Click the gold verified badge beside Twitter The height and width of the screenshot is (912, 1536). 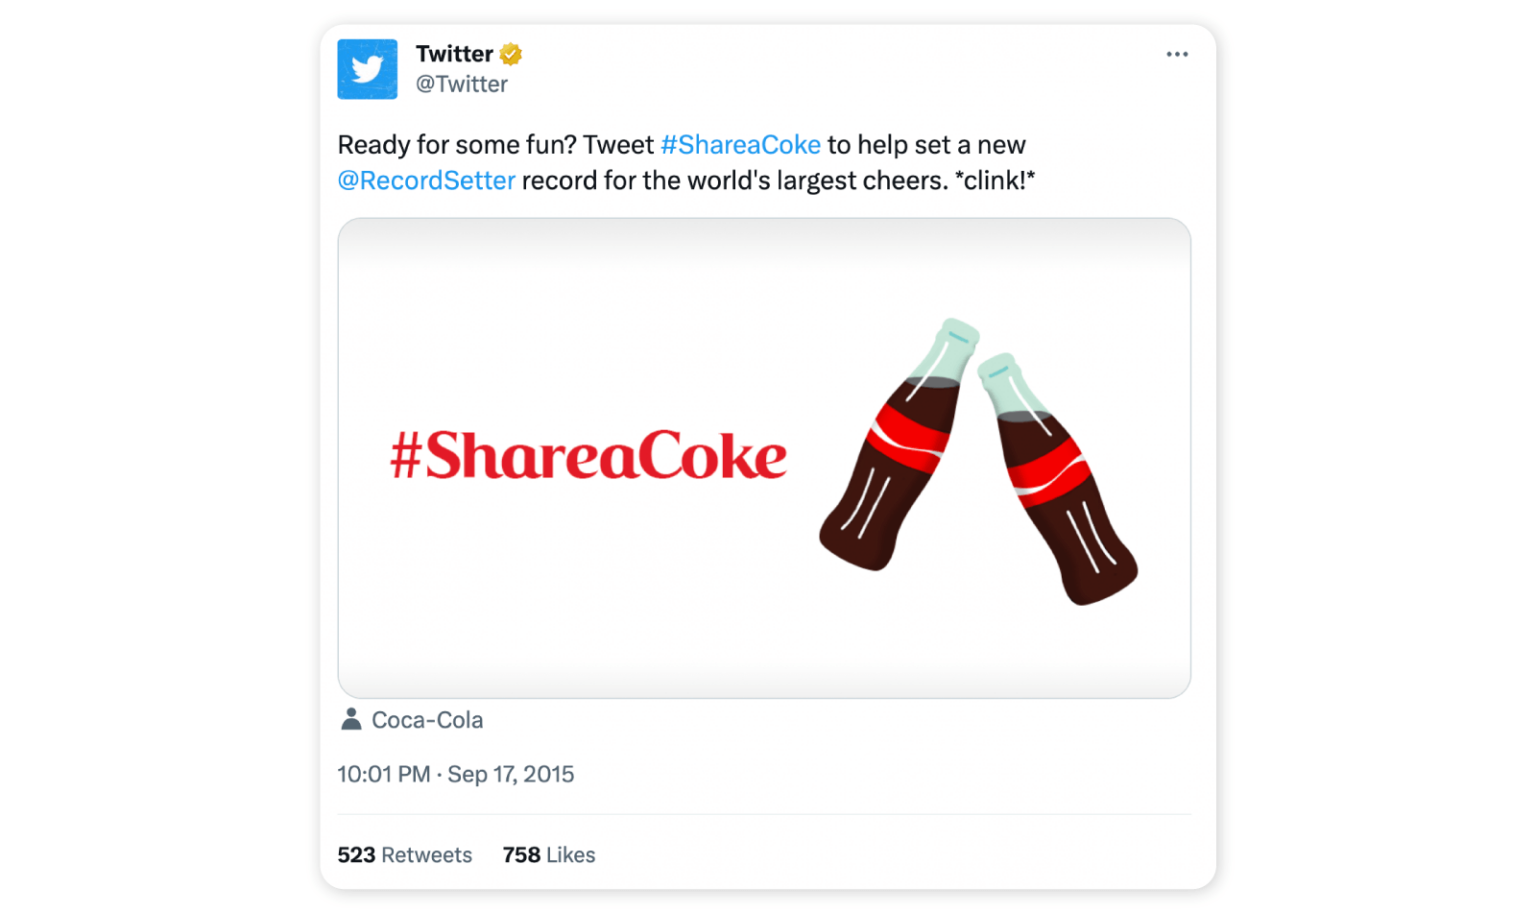[x=511, y=54]
